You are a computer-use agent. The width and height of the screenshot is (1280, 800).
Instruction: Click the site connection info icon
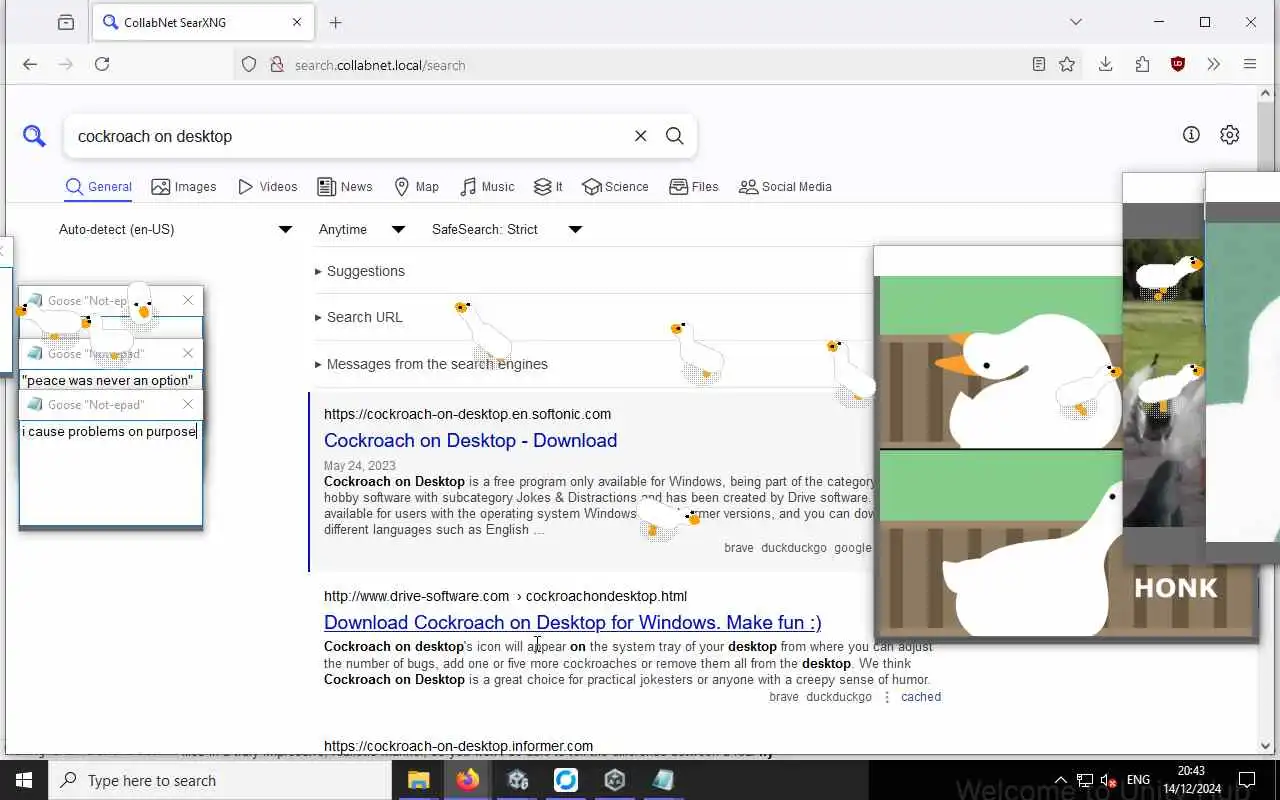[x=277, y=65]
